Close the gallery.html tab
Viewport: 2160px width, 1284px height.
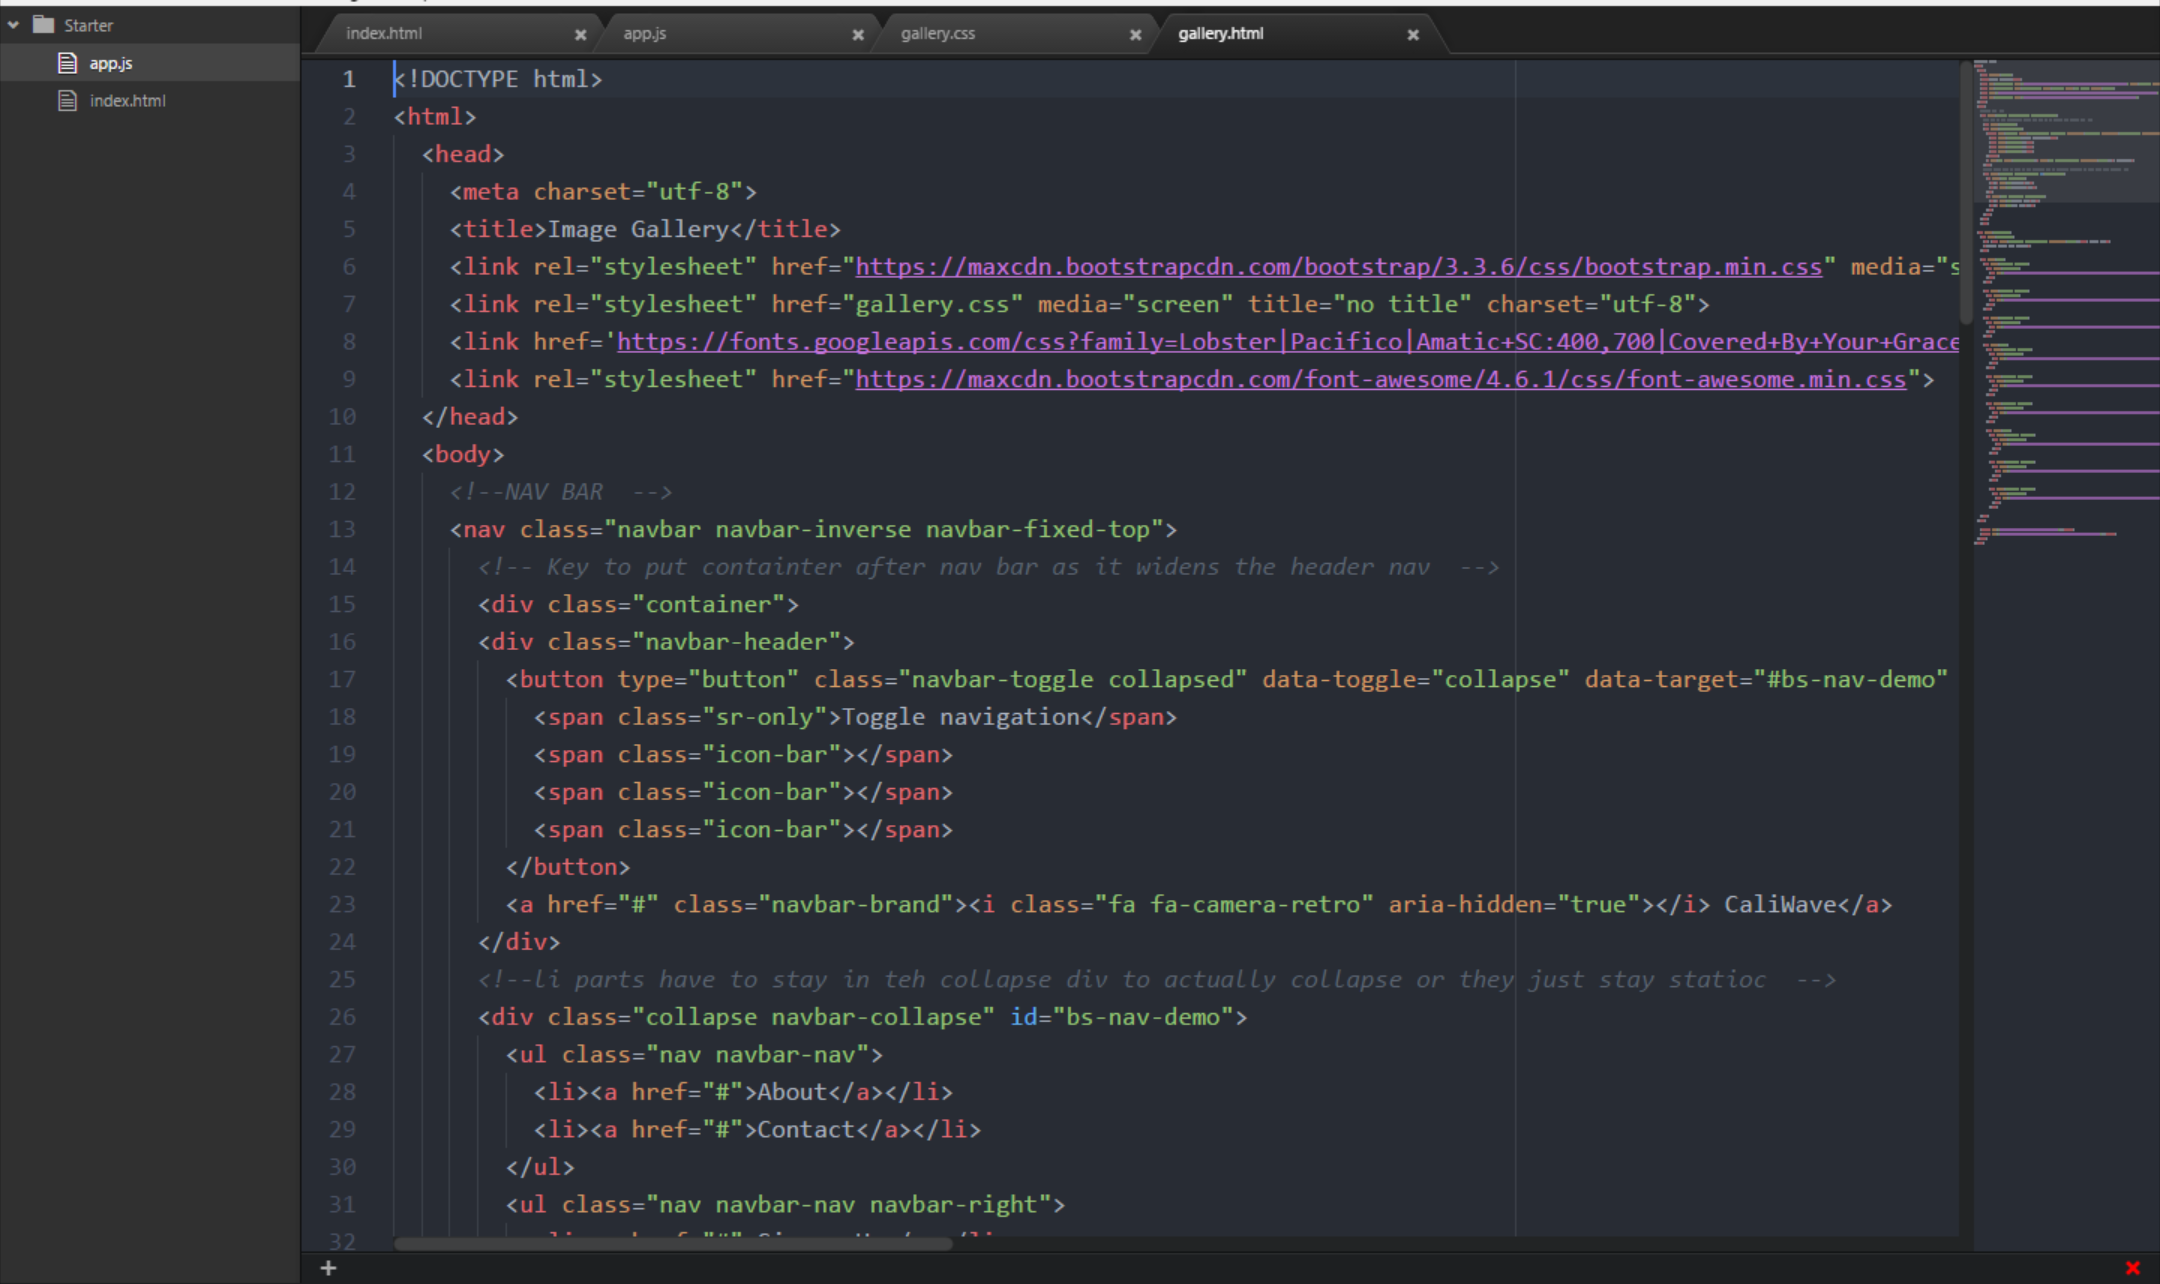pyautogui.click(x=1413, y=35)
